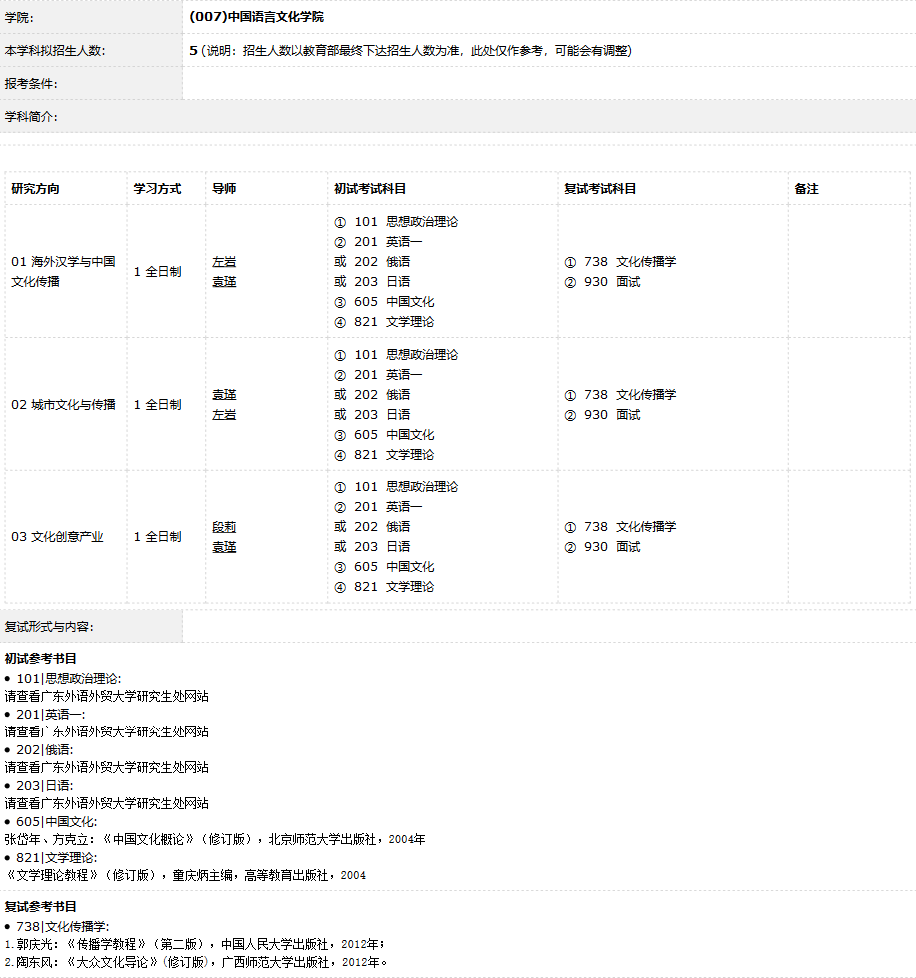This screenshot has width=916, height=978.
Task: Click the 研究方向 column header
Action: coord(35,189)
